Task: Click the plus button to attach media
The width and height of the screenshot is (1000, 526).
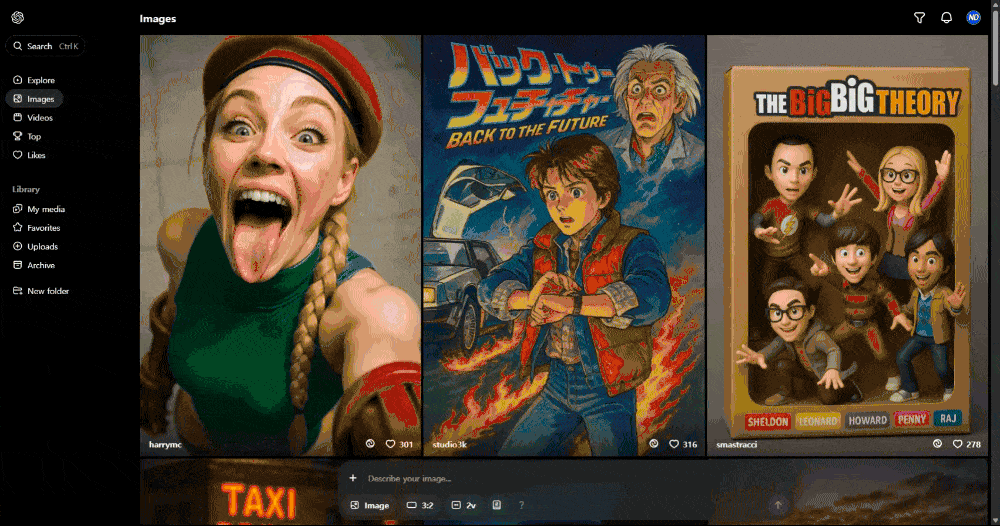Action: [x=353, y=478]
